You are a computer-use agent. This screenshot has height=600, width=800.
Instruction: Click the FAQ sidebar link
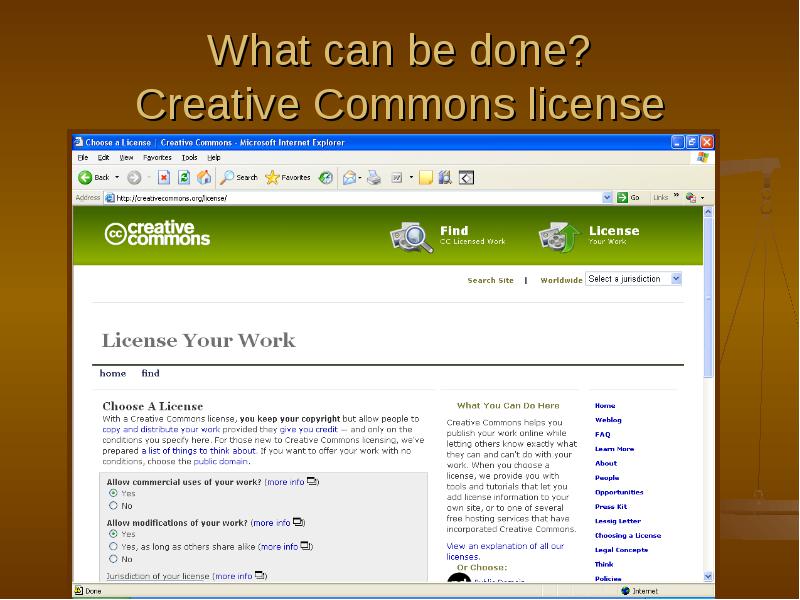[603, 434]
